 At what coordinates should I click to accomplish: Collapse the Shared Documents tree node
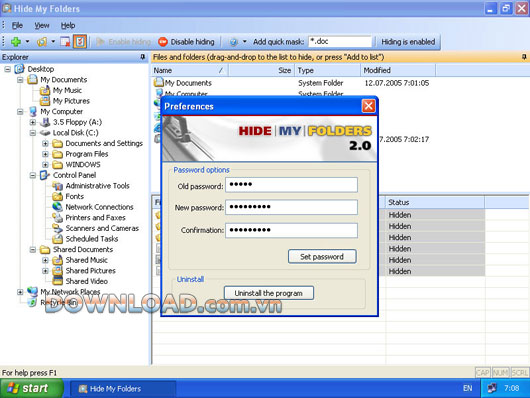(x=33, y=250)
